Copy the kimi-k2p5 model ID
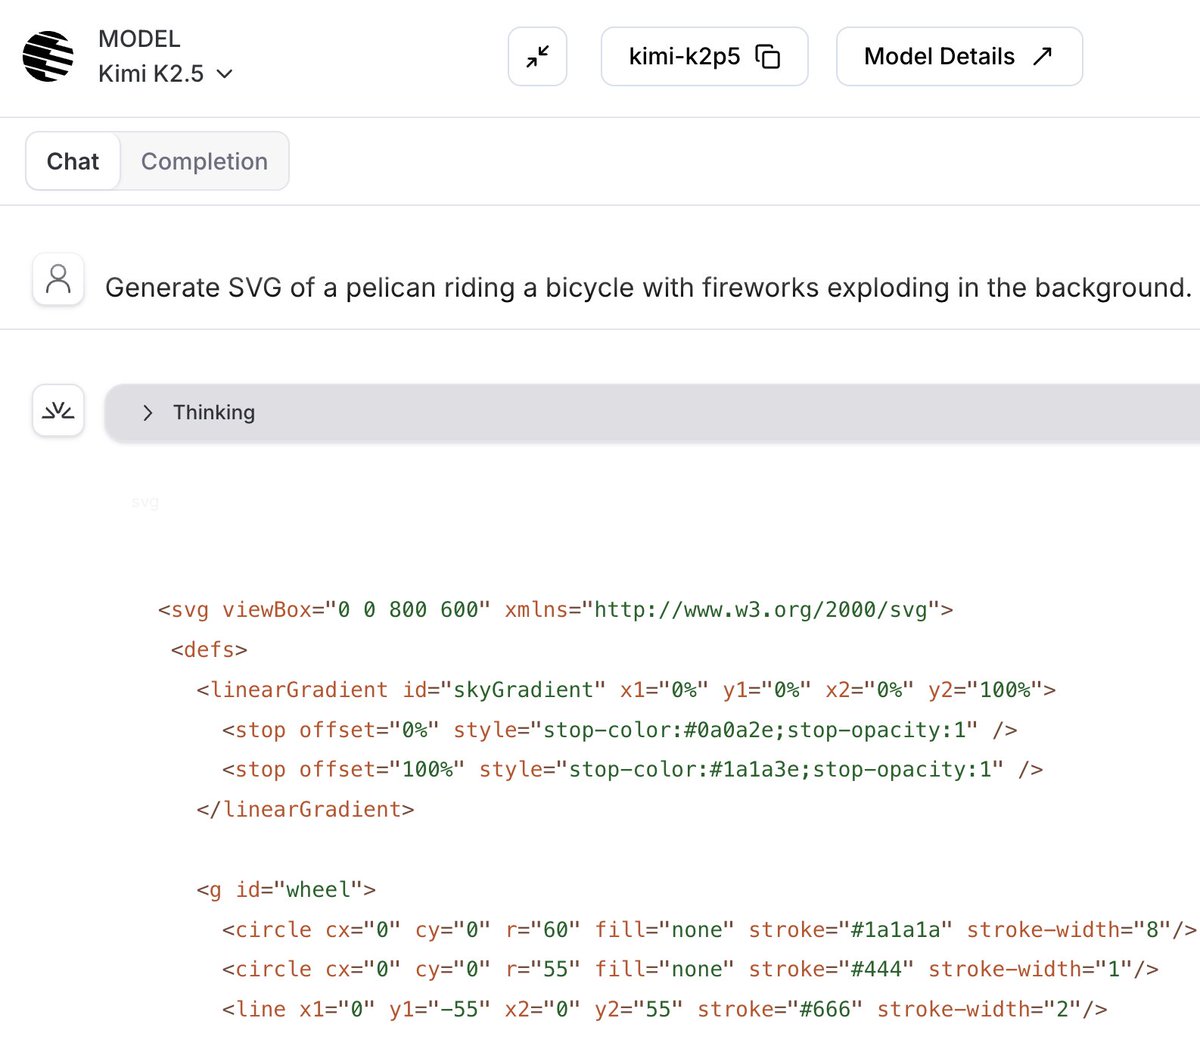 [704, 57]
